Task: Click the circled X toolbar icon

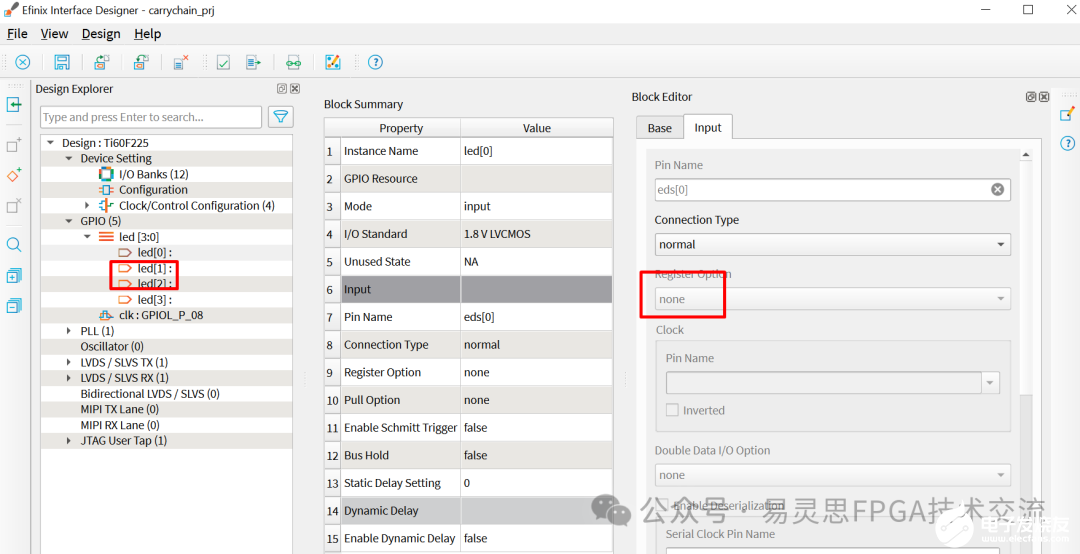Action: (23, 62)
